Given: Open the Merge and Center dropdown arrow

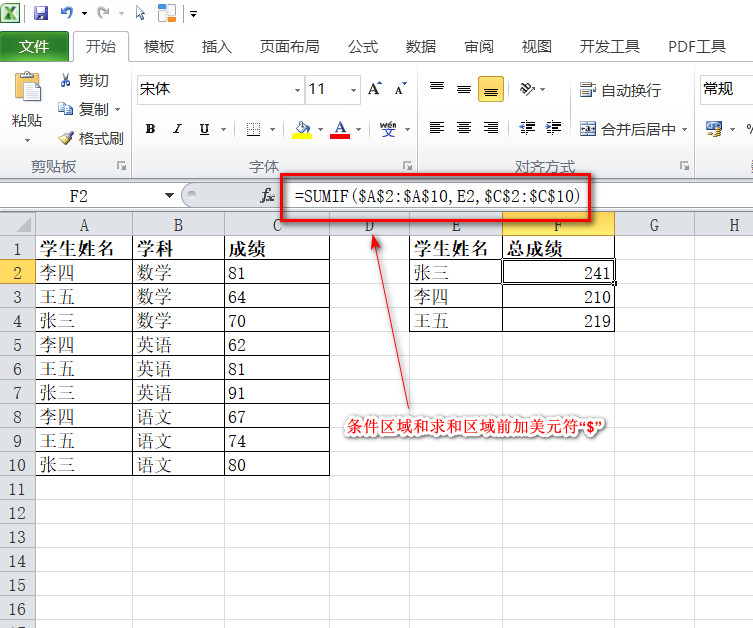Looking at the screenshot, I should (684, 129).
